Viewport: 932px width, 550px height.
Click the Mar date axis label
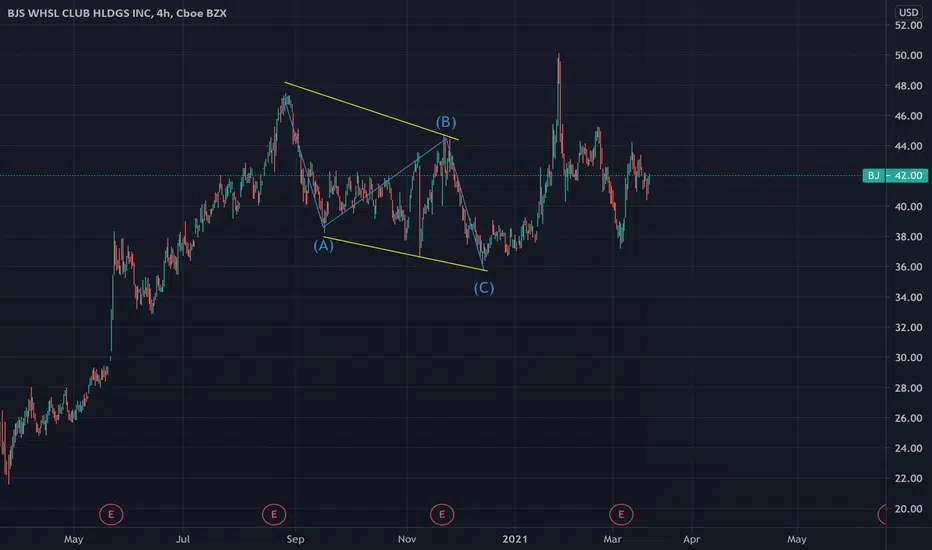(612, 539)
